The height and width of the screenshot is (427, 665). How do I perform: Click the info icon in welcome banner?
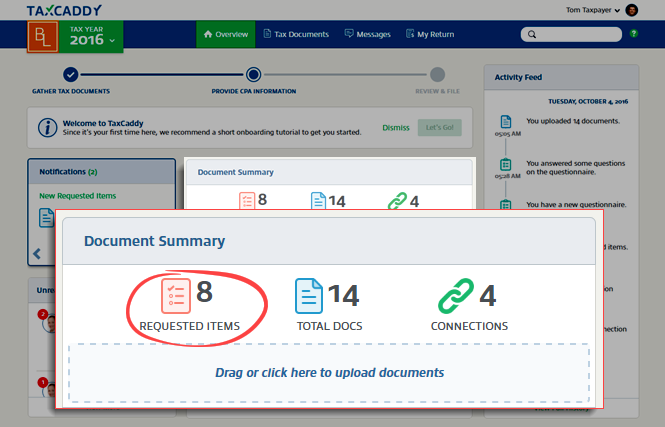[48, 128]
